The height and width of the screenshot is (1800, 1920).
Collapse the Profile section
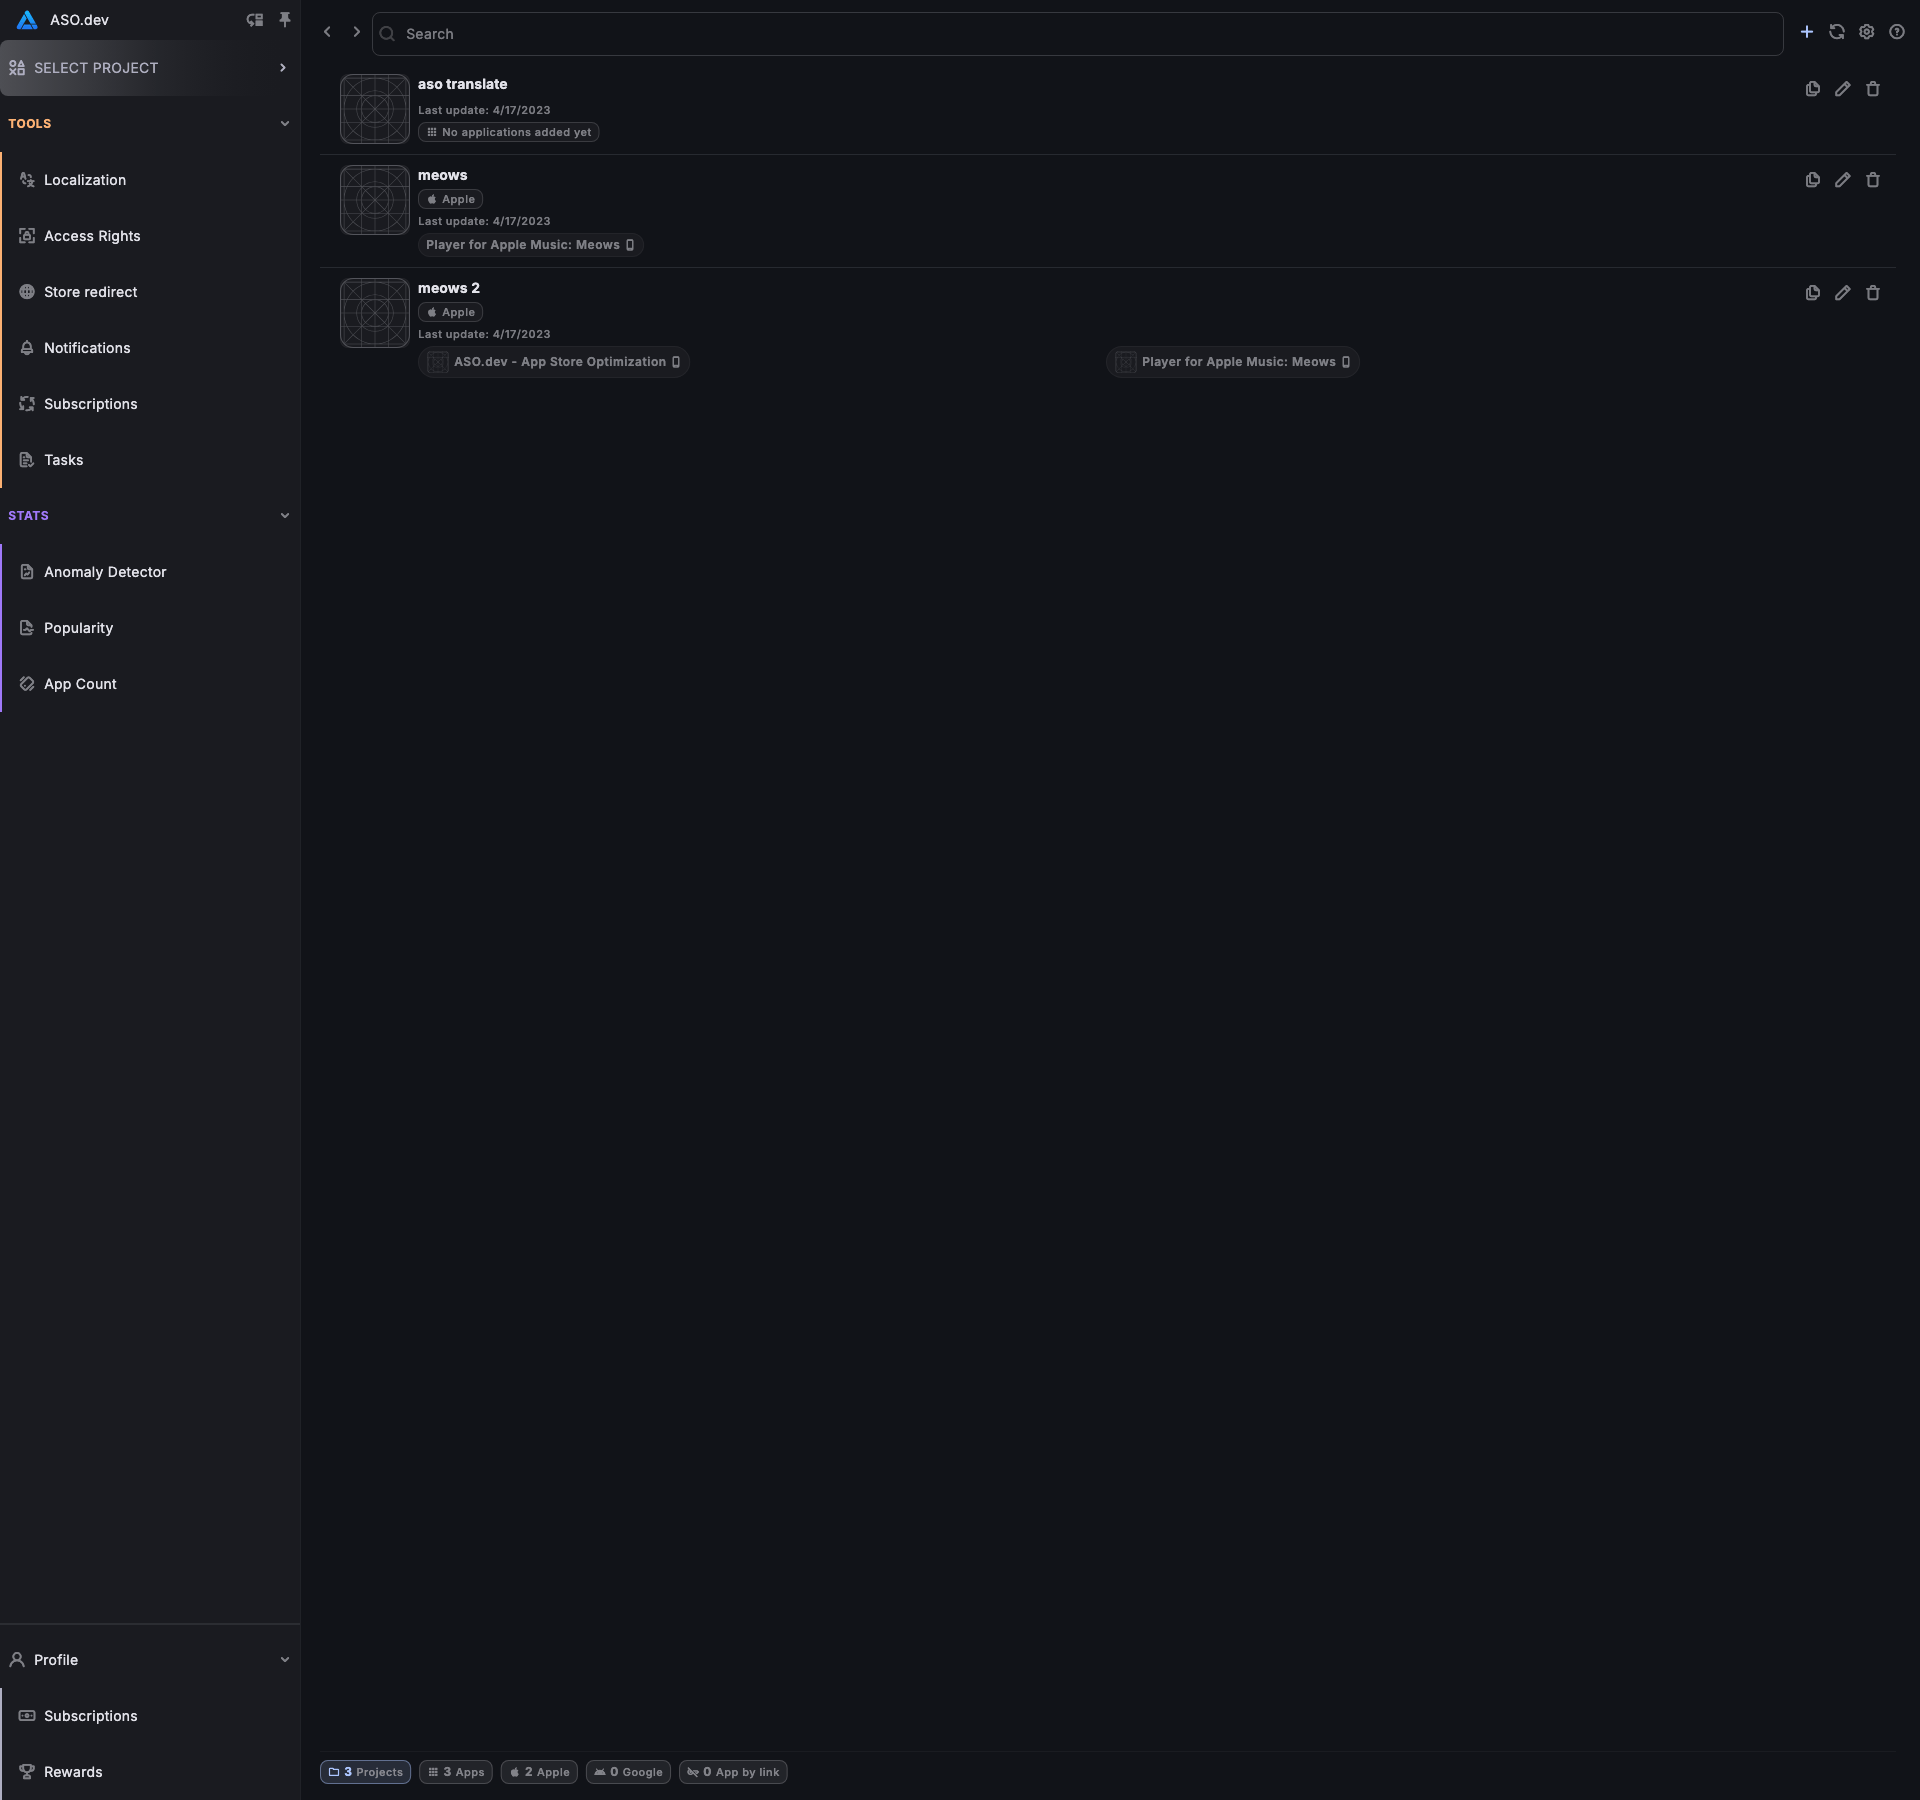(285, 1660)
